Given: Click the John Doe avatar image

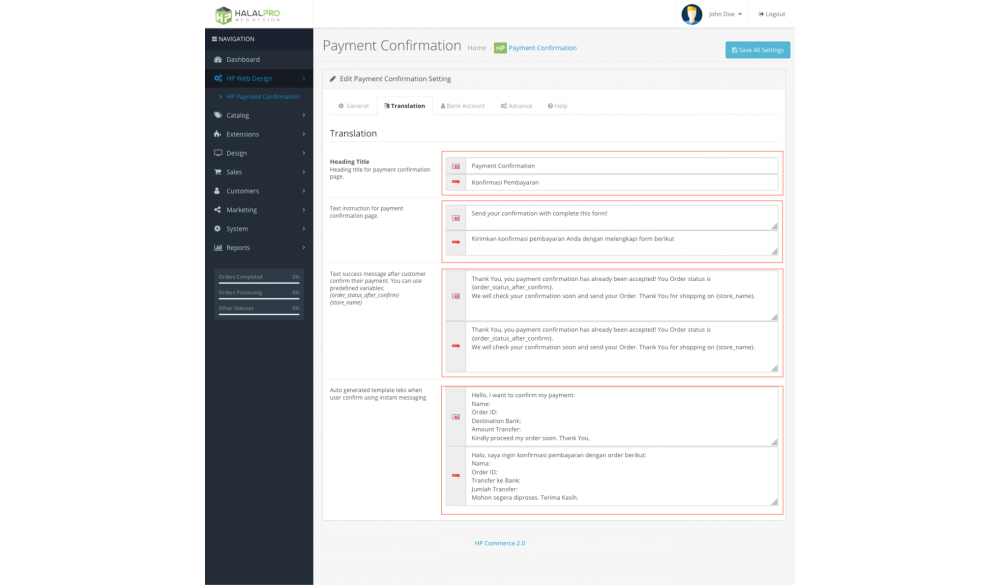Looking at the screenshot, I should (691, 14).
